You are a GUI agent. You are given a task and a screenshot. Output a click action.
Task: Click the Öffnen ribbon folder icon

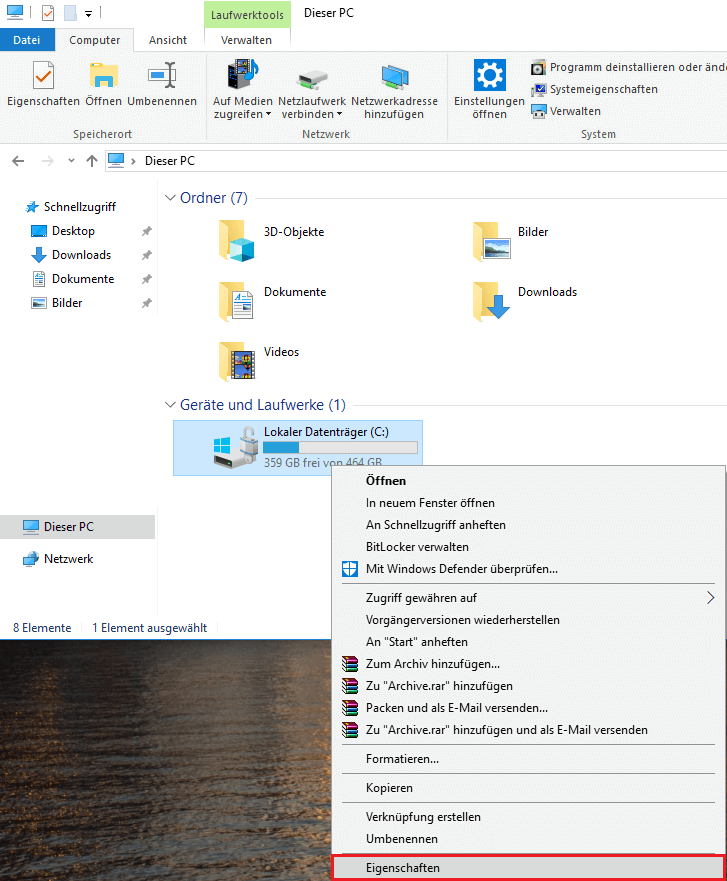103,75
